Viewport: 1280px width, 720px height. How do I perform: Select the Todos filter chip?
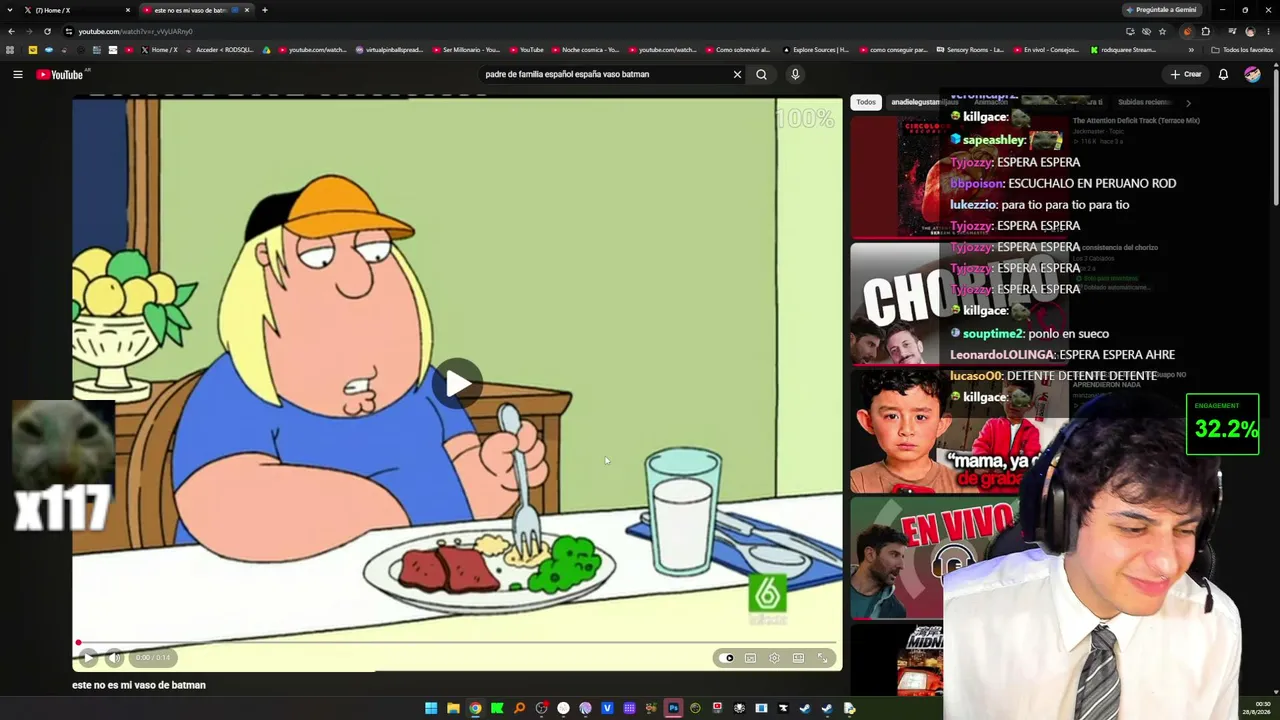[x=866, y=102]
